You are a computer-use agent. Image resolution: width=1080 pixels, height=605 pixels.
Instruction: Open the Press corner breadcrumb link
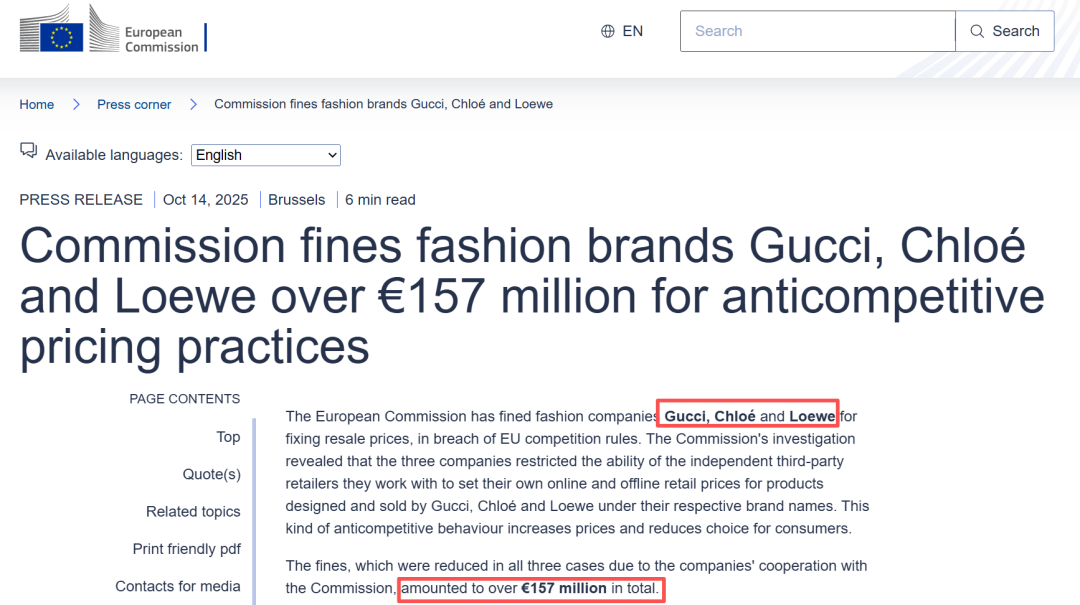[x=134, y=104]
